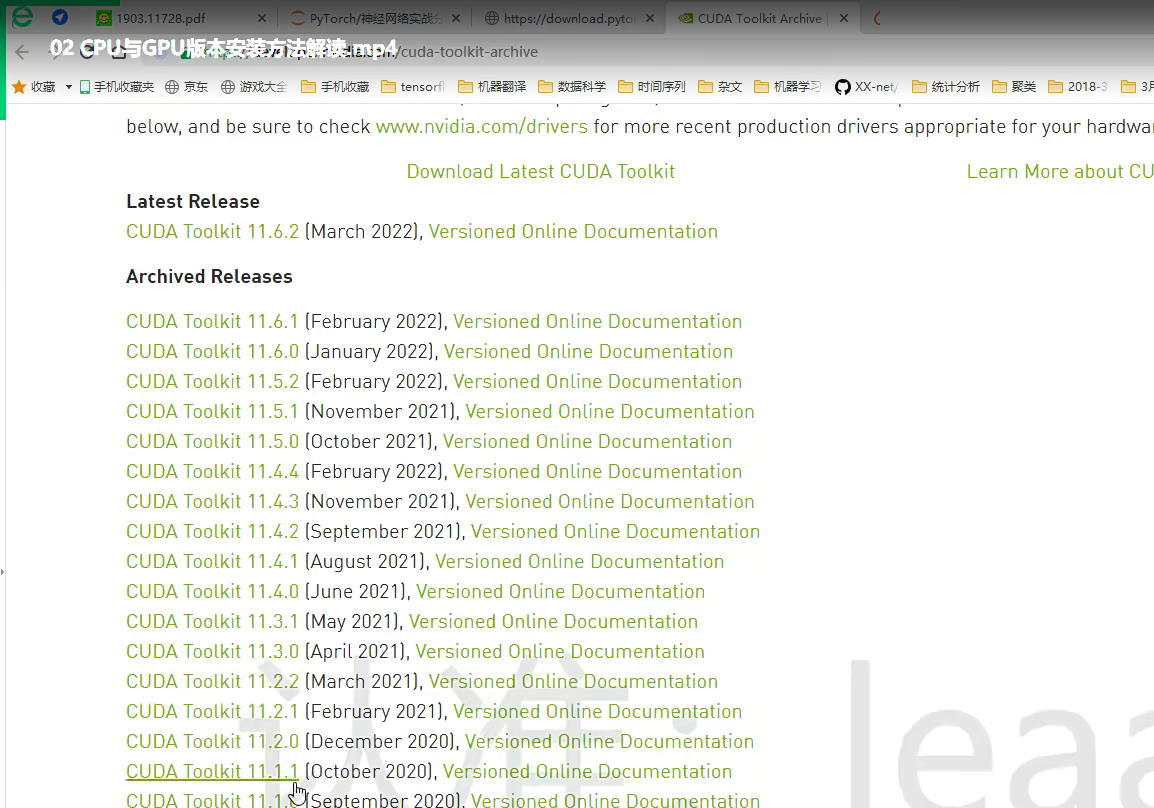The height and width of the screenshot is (808, 1154).
Task: Open the XX-net GitHub bookmark
Action: (x=866, y=87)
